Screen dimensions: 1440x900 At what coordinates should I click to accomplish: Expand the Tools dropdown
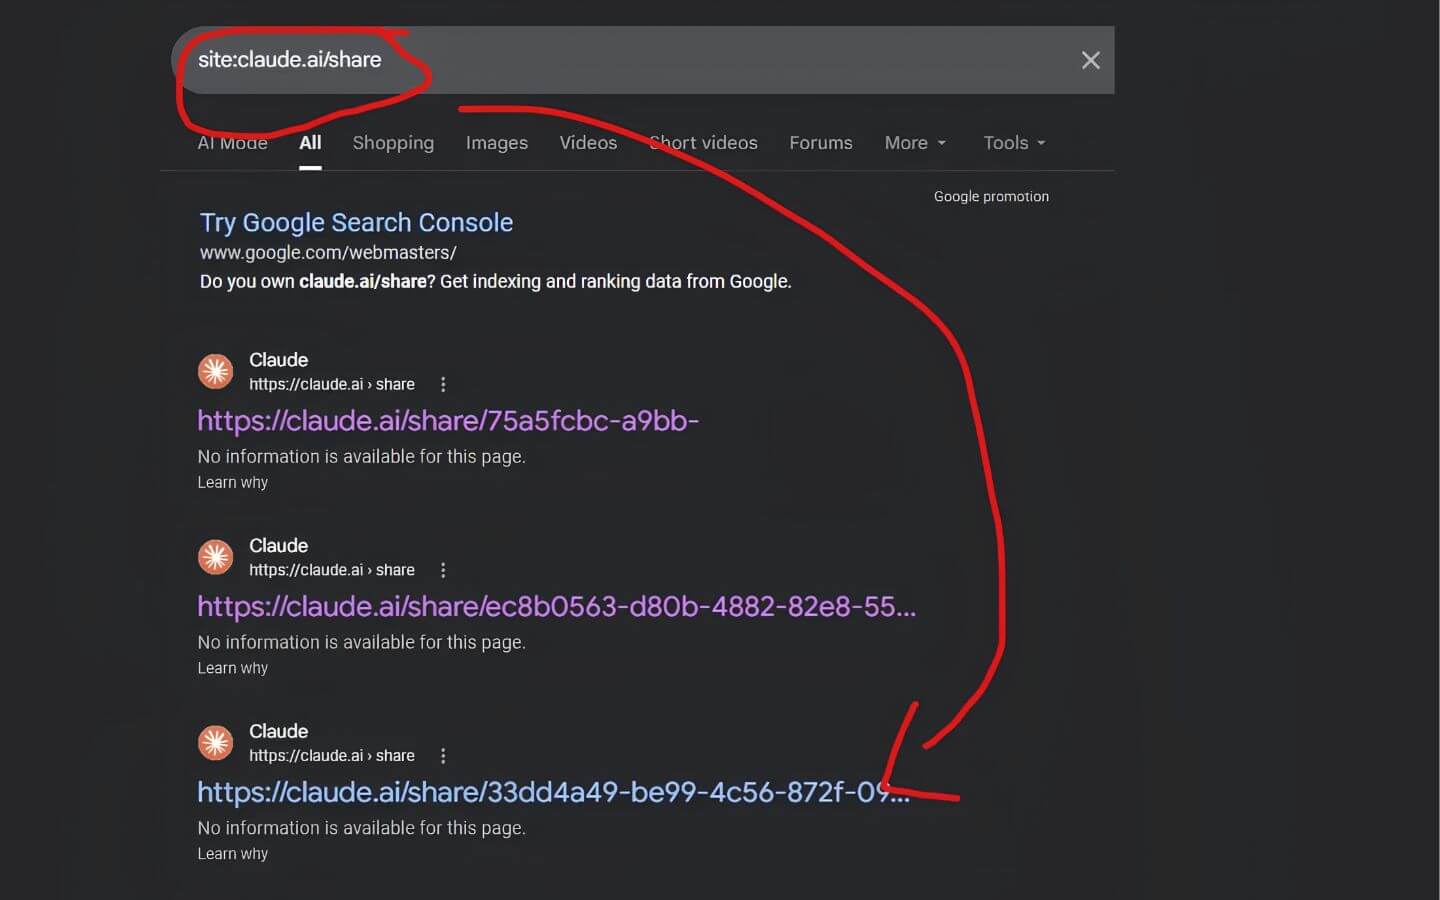1014,143
